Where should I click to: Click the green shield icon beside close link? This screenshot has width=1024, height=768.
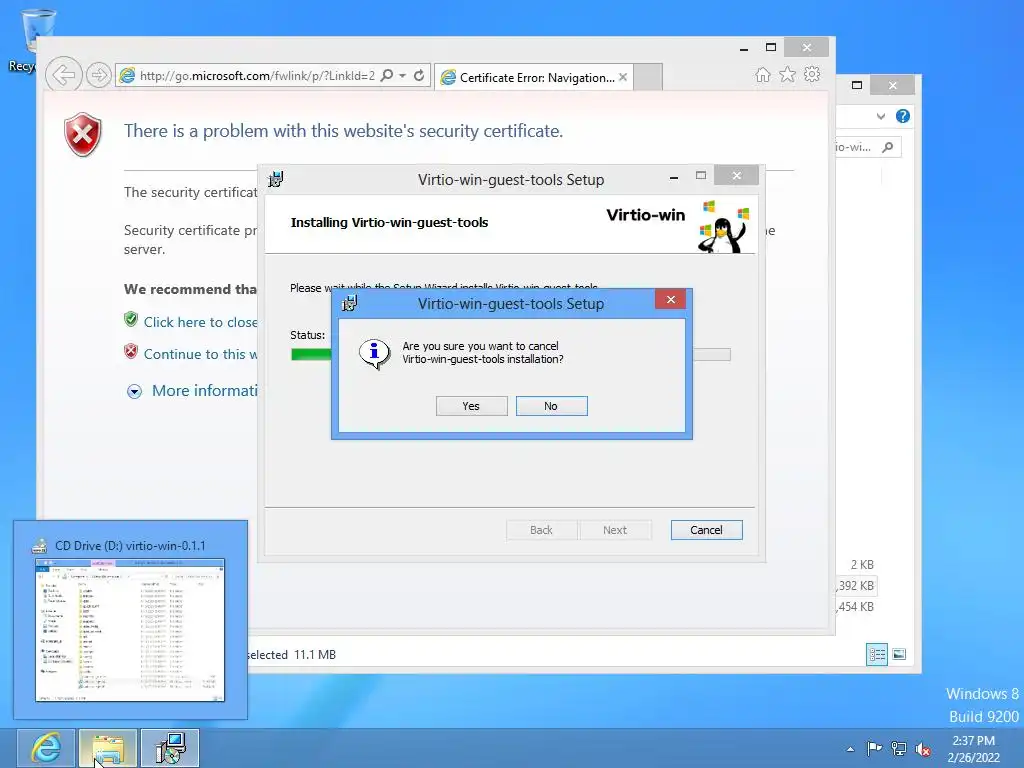[131, 319]
